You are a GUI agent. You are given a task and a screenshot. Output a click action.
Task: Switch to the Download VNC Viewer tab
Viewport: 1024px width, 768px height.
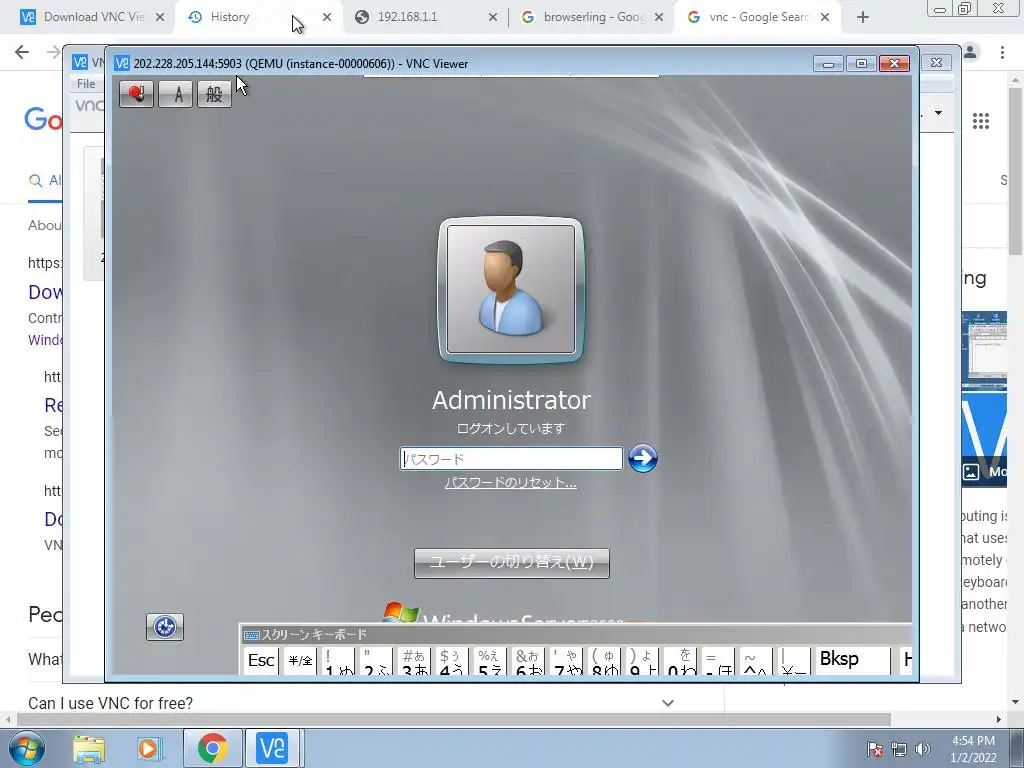tap(93, 17)
